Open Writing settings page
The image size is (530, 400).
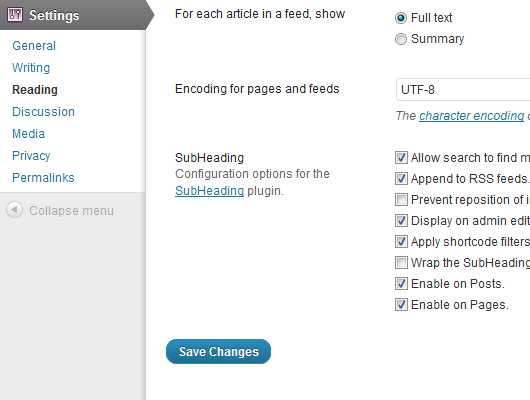point(31,68)
